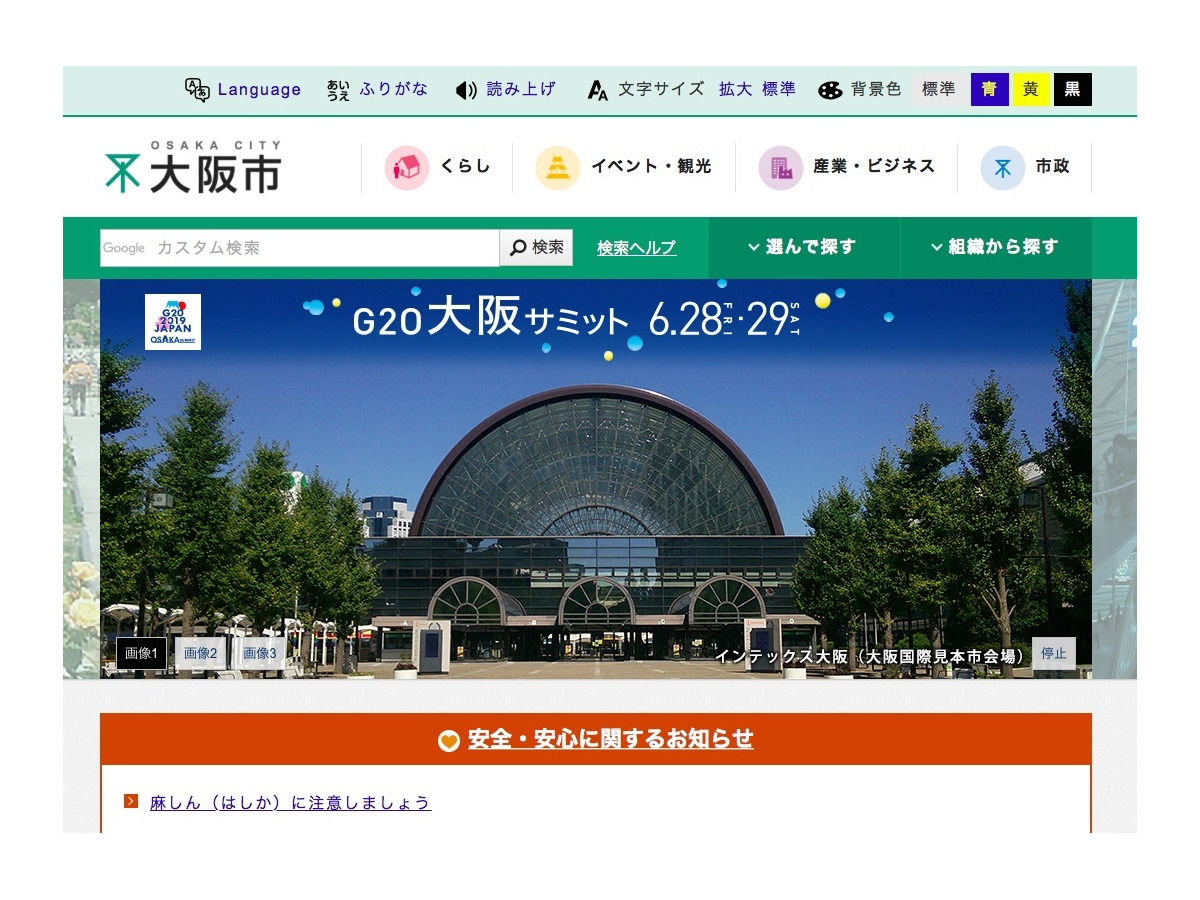This screenshot has width=1200, height=900.
Task: Open the 検索ヘルプ link
Action: [635, 248]
